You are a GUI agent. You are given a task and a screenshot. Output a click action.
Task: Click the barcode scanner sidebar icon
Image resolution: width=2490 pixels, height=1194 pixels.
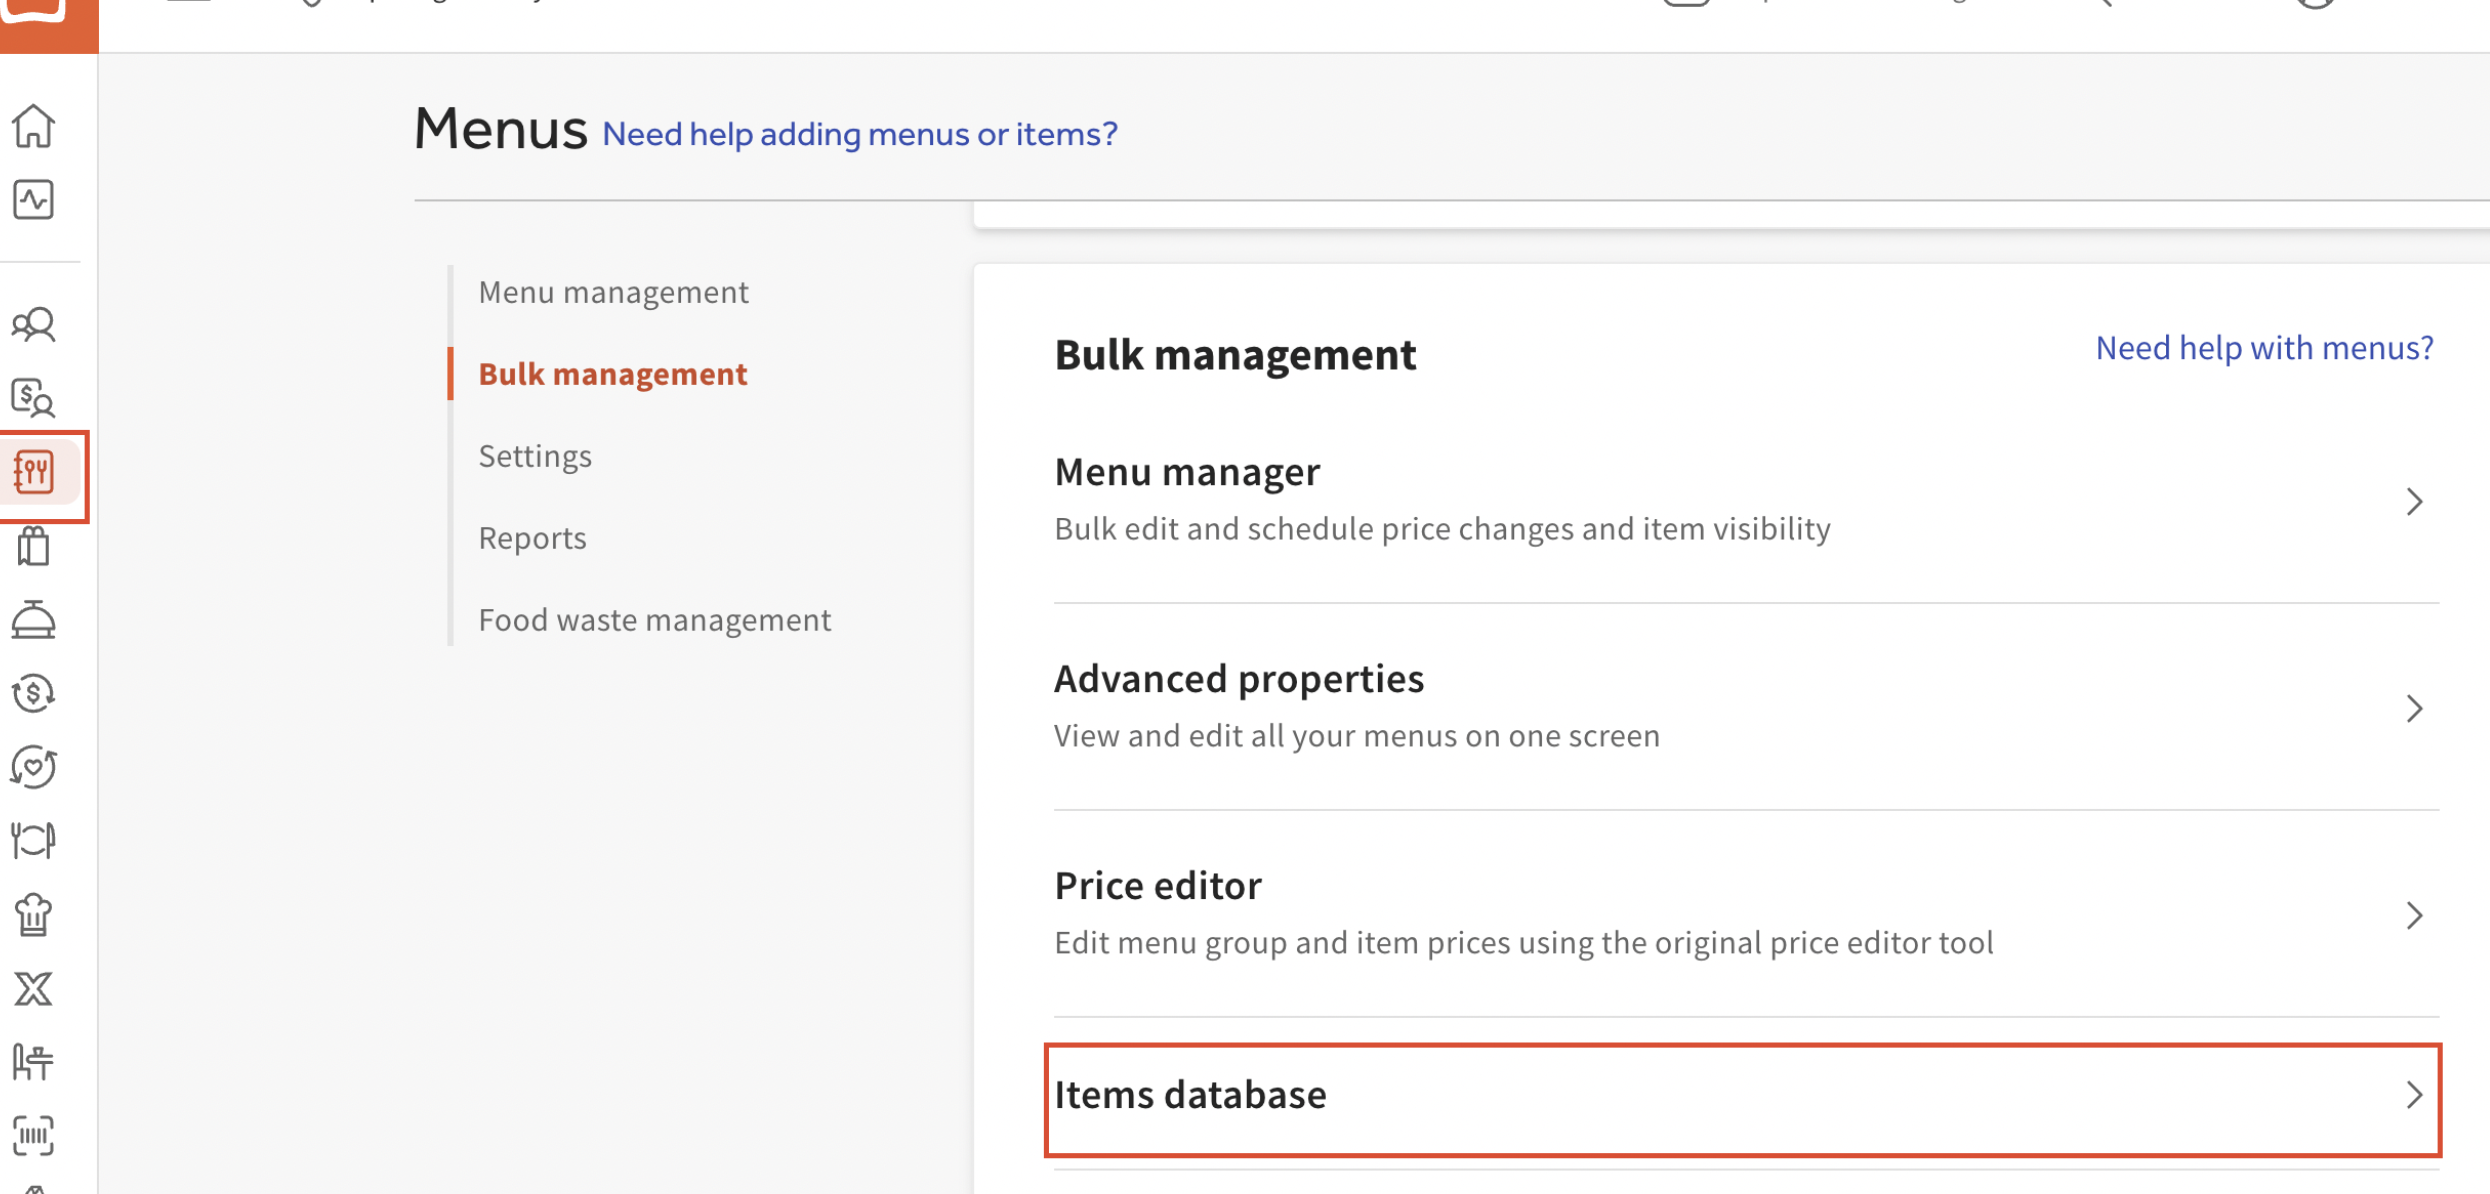click(34, 1136)
